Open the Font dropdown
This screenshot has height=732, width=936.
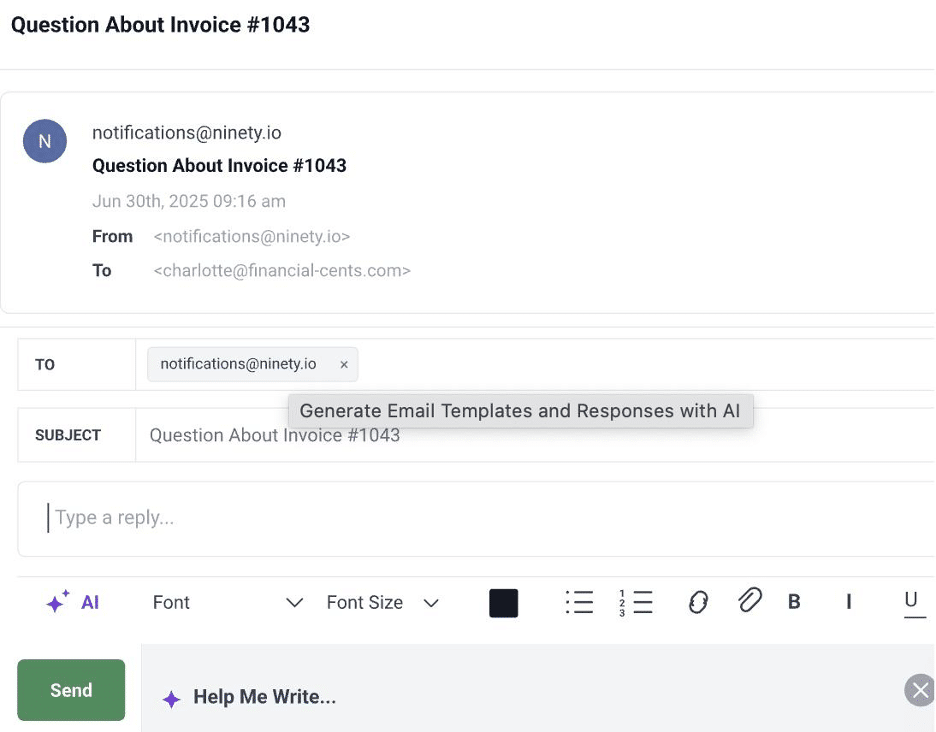[227, 602]
